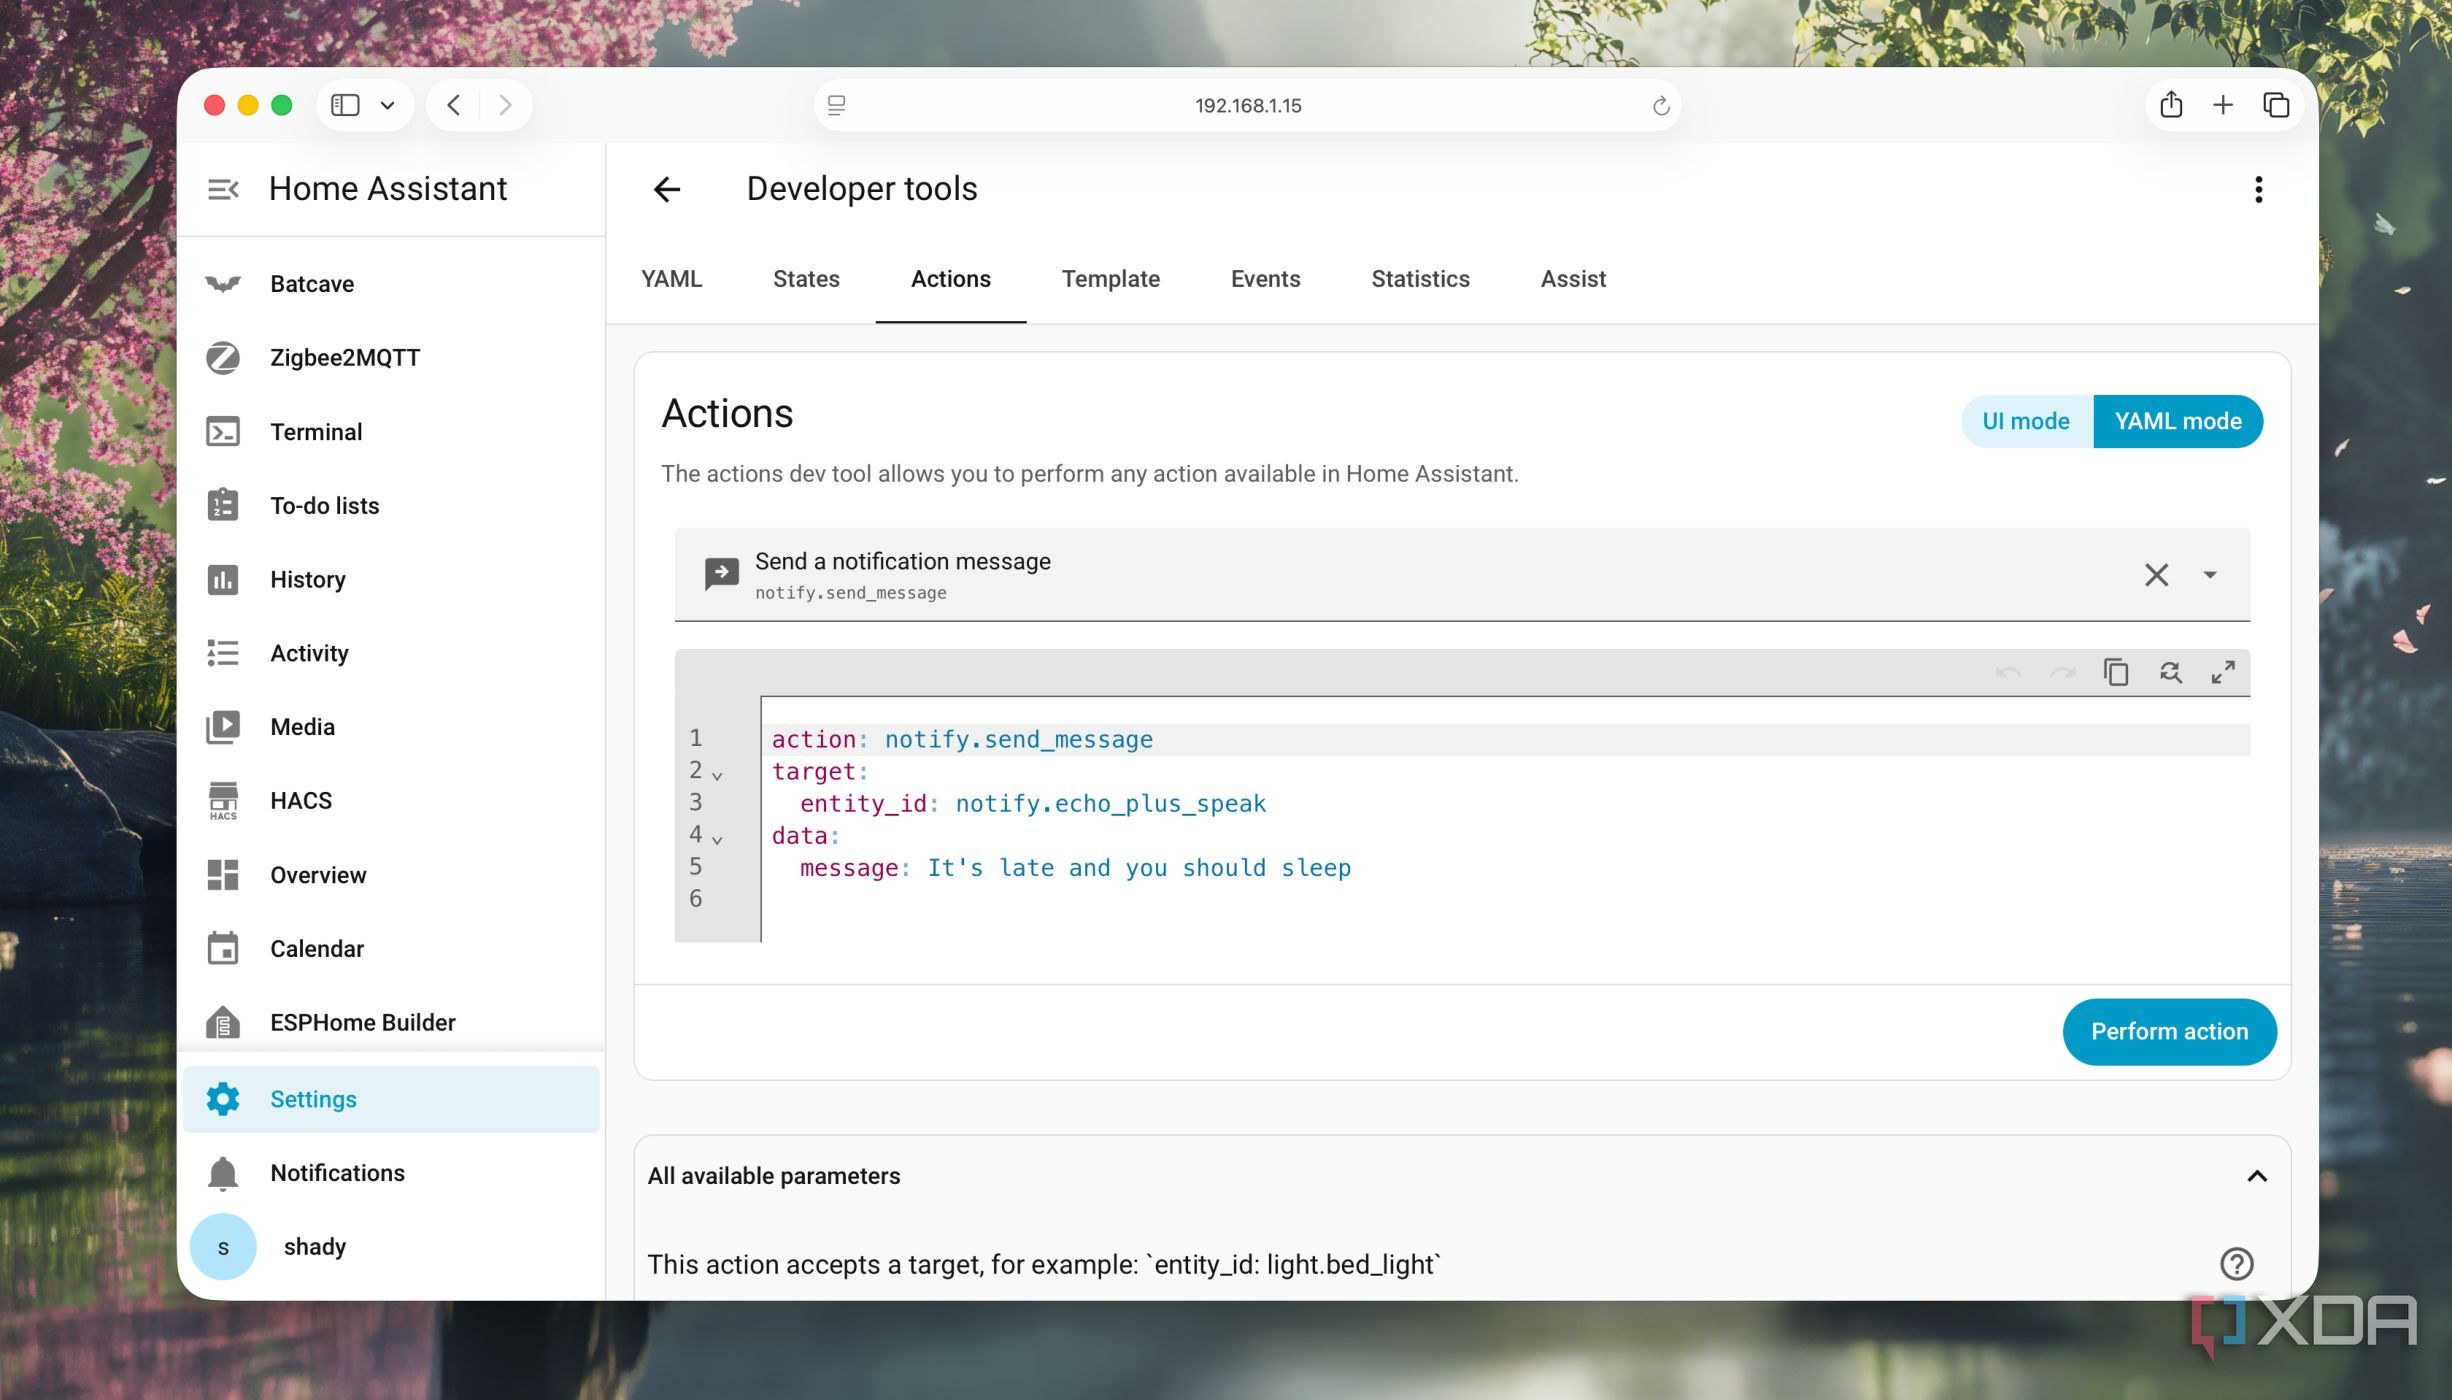The height and width of the screenshot is (1400, 2452).
Task: Expand the code editor to fullscreen
Action: click(2223, 673)
